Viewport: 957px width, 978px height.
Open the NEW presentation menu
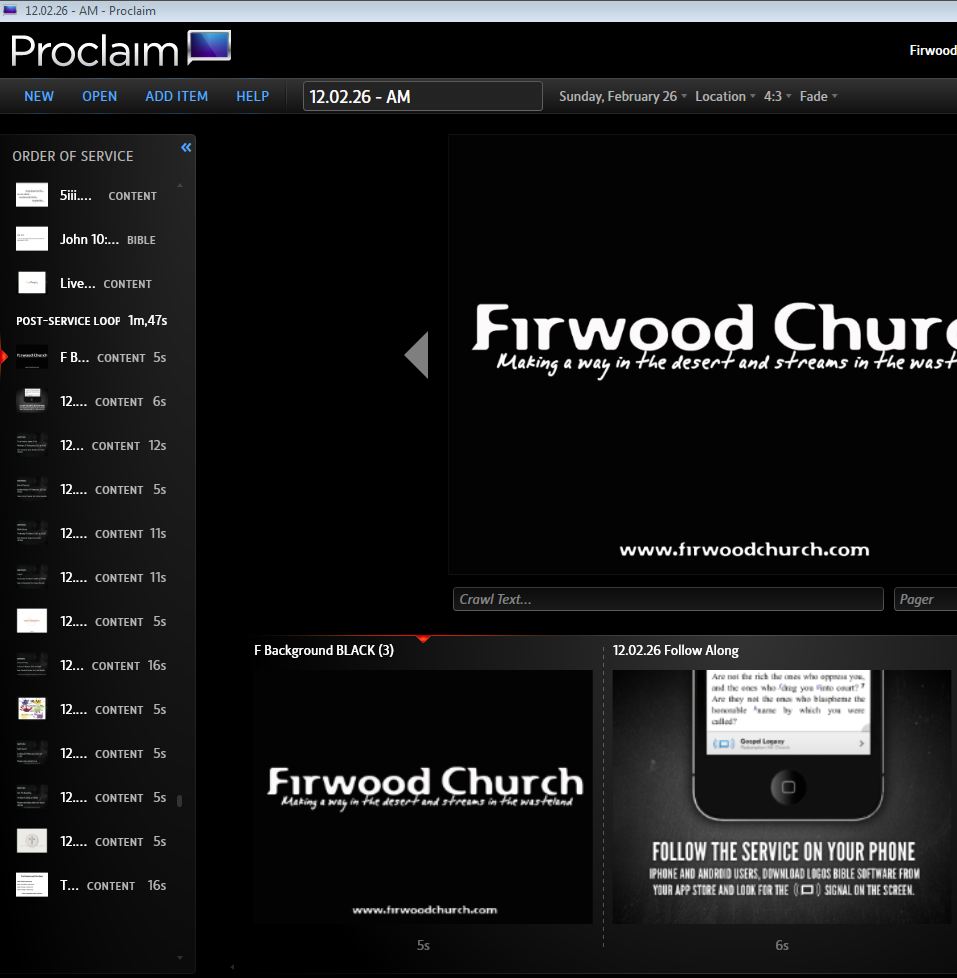coord(39,96)
